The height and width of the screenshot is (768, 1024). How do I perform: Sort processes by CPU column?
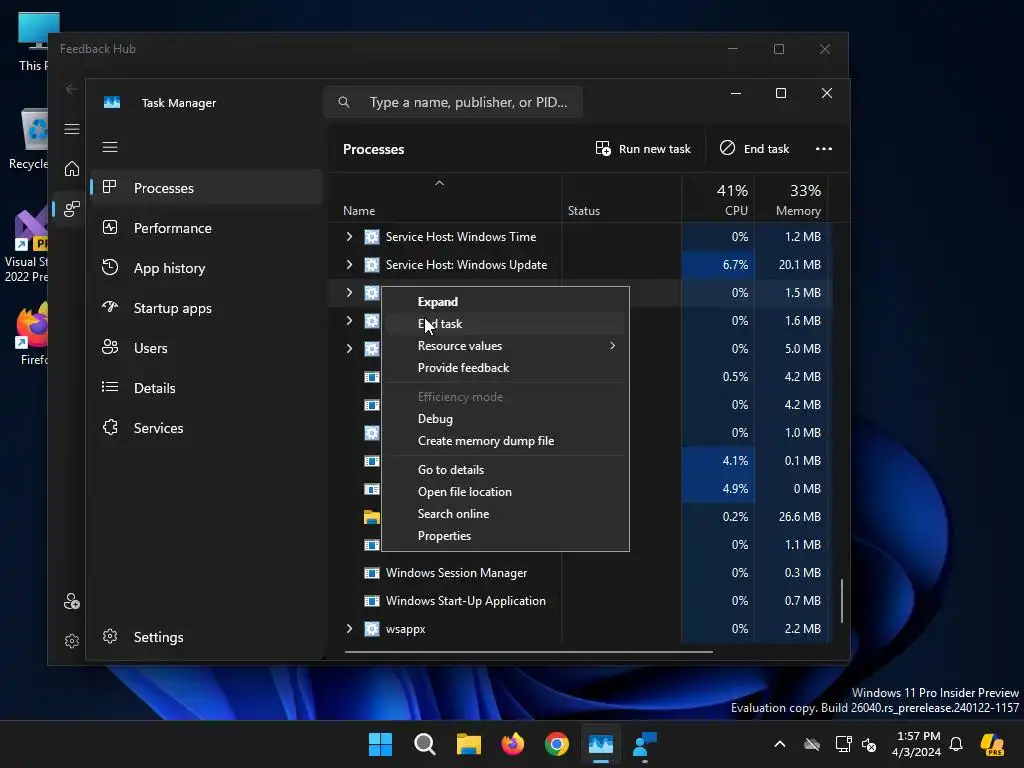tap(718, 200)
